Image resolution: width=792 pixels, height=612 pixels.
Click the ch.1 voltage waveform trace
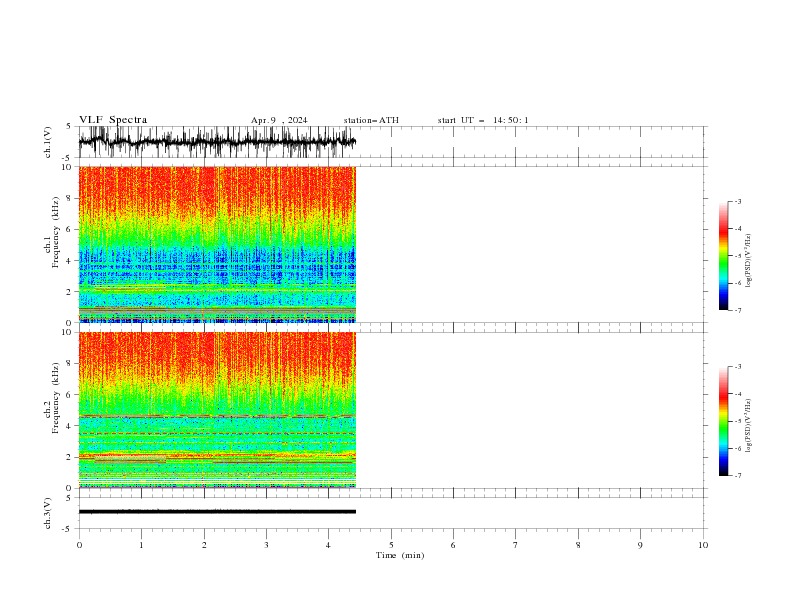click(217, 142)
